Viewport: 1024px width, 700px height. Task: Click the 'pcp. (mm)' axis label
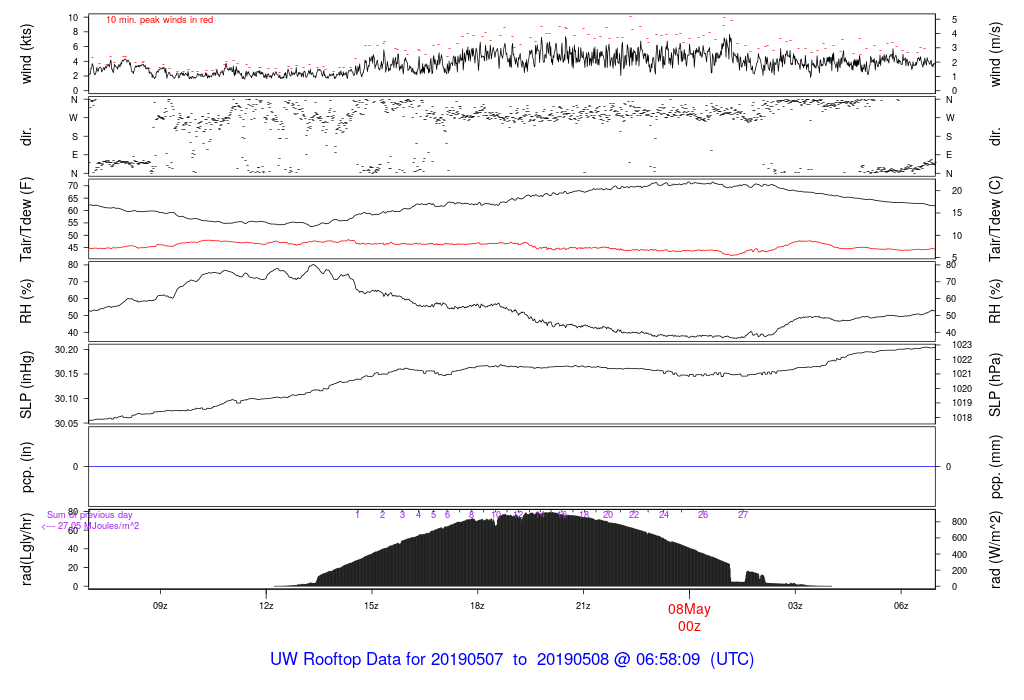coord(994,467)
